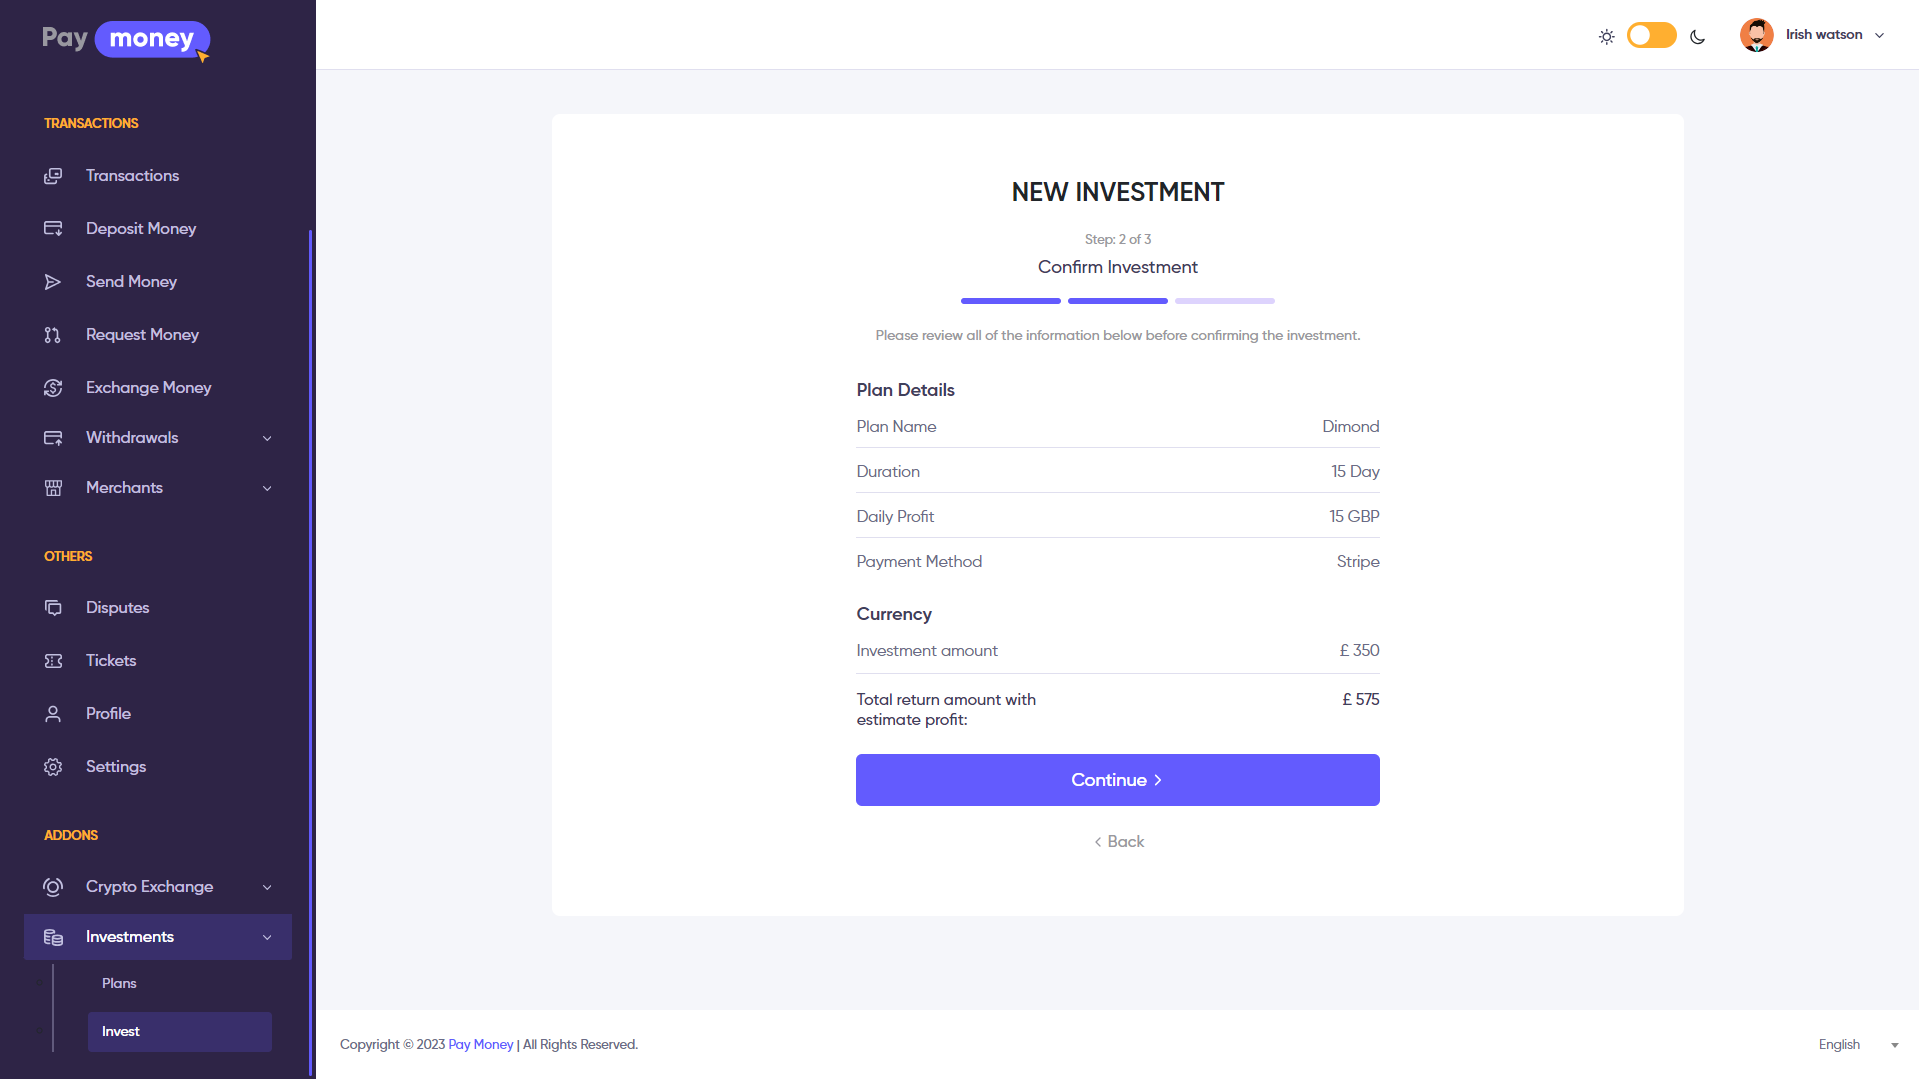Click the Deposit Money icon

[53, 229]
